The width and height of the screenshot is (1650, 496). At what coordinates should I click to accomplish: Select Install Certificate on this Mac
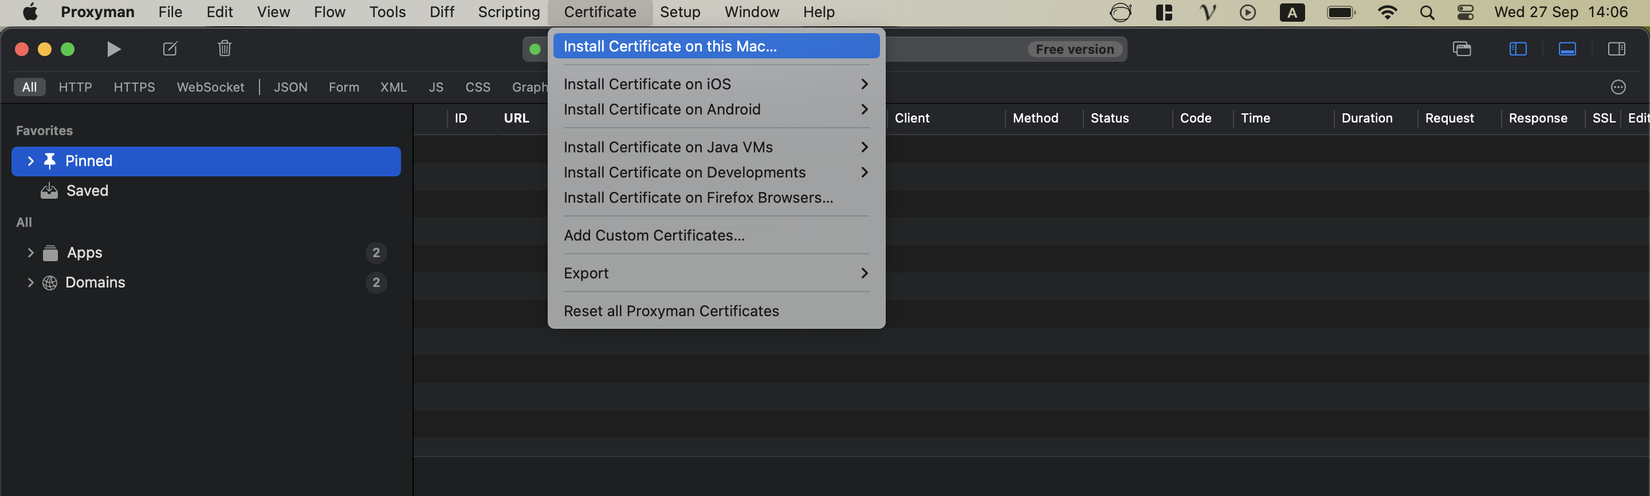coord(670,46)
